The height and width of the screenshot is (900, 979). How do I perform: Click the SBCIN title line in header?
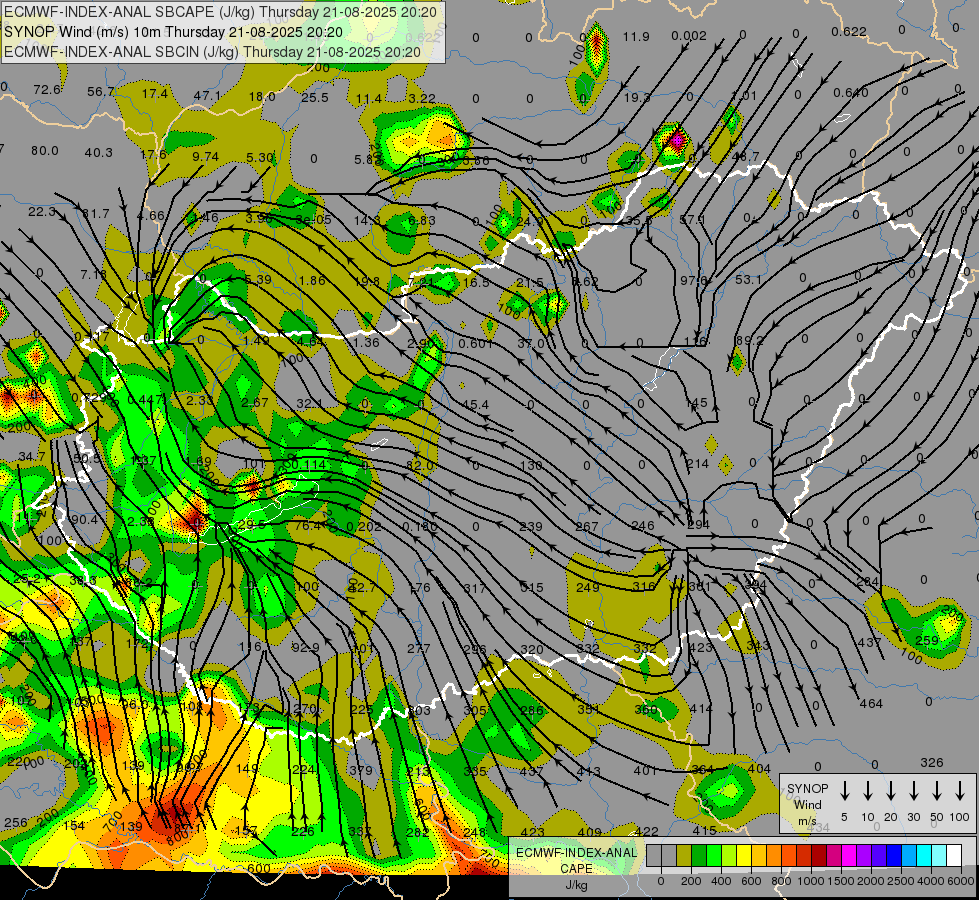click(212, 52)
